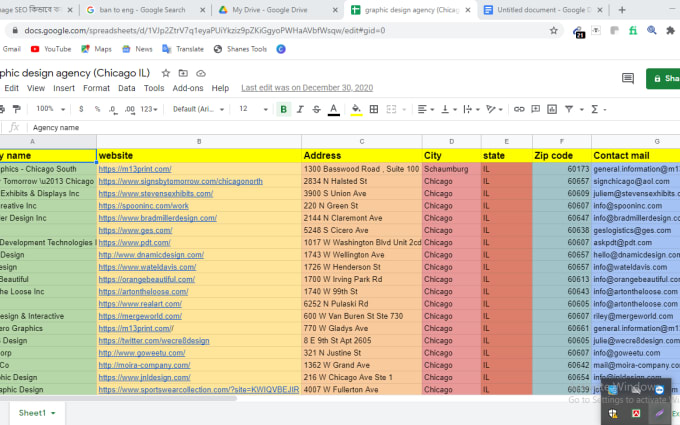Click the insert comment icon
680x425 pixels.
coord(536,109)
